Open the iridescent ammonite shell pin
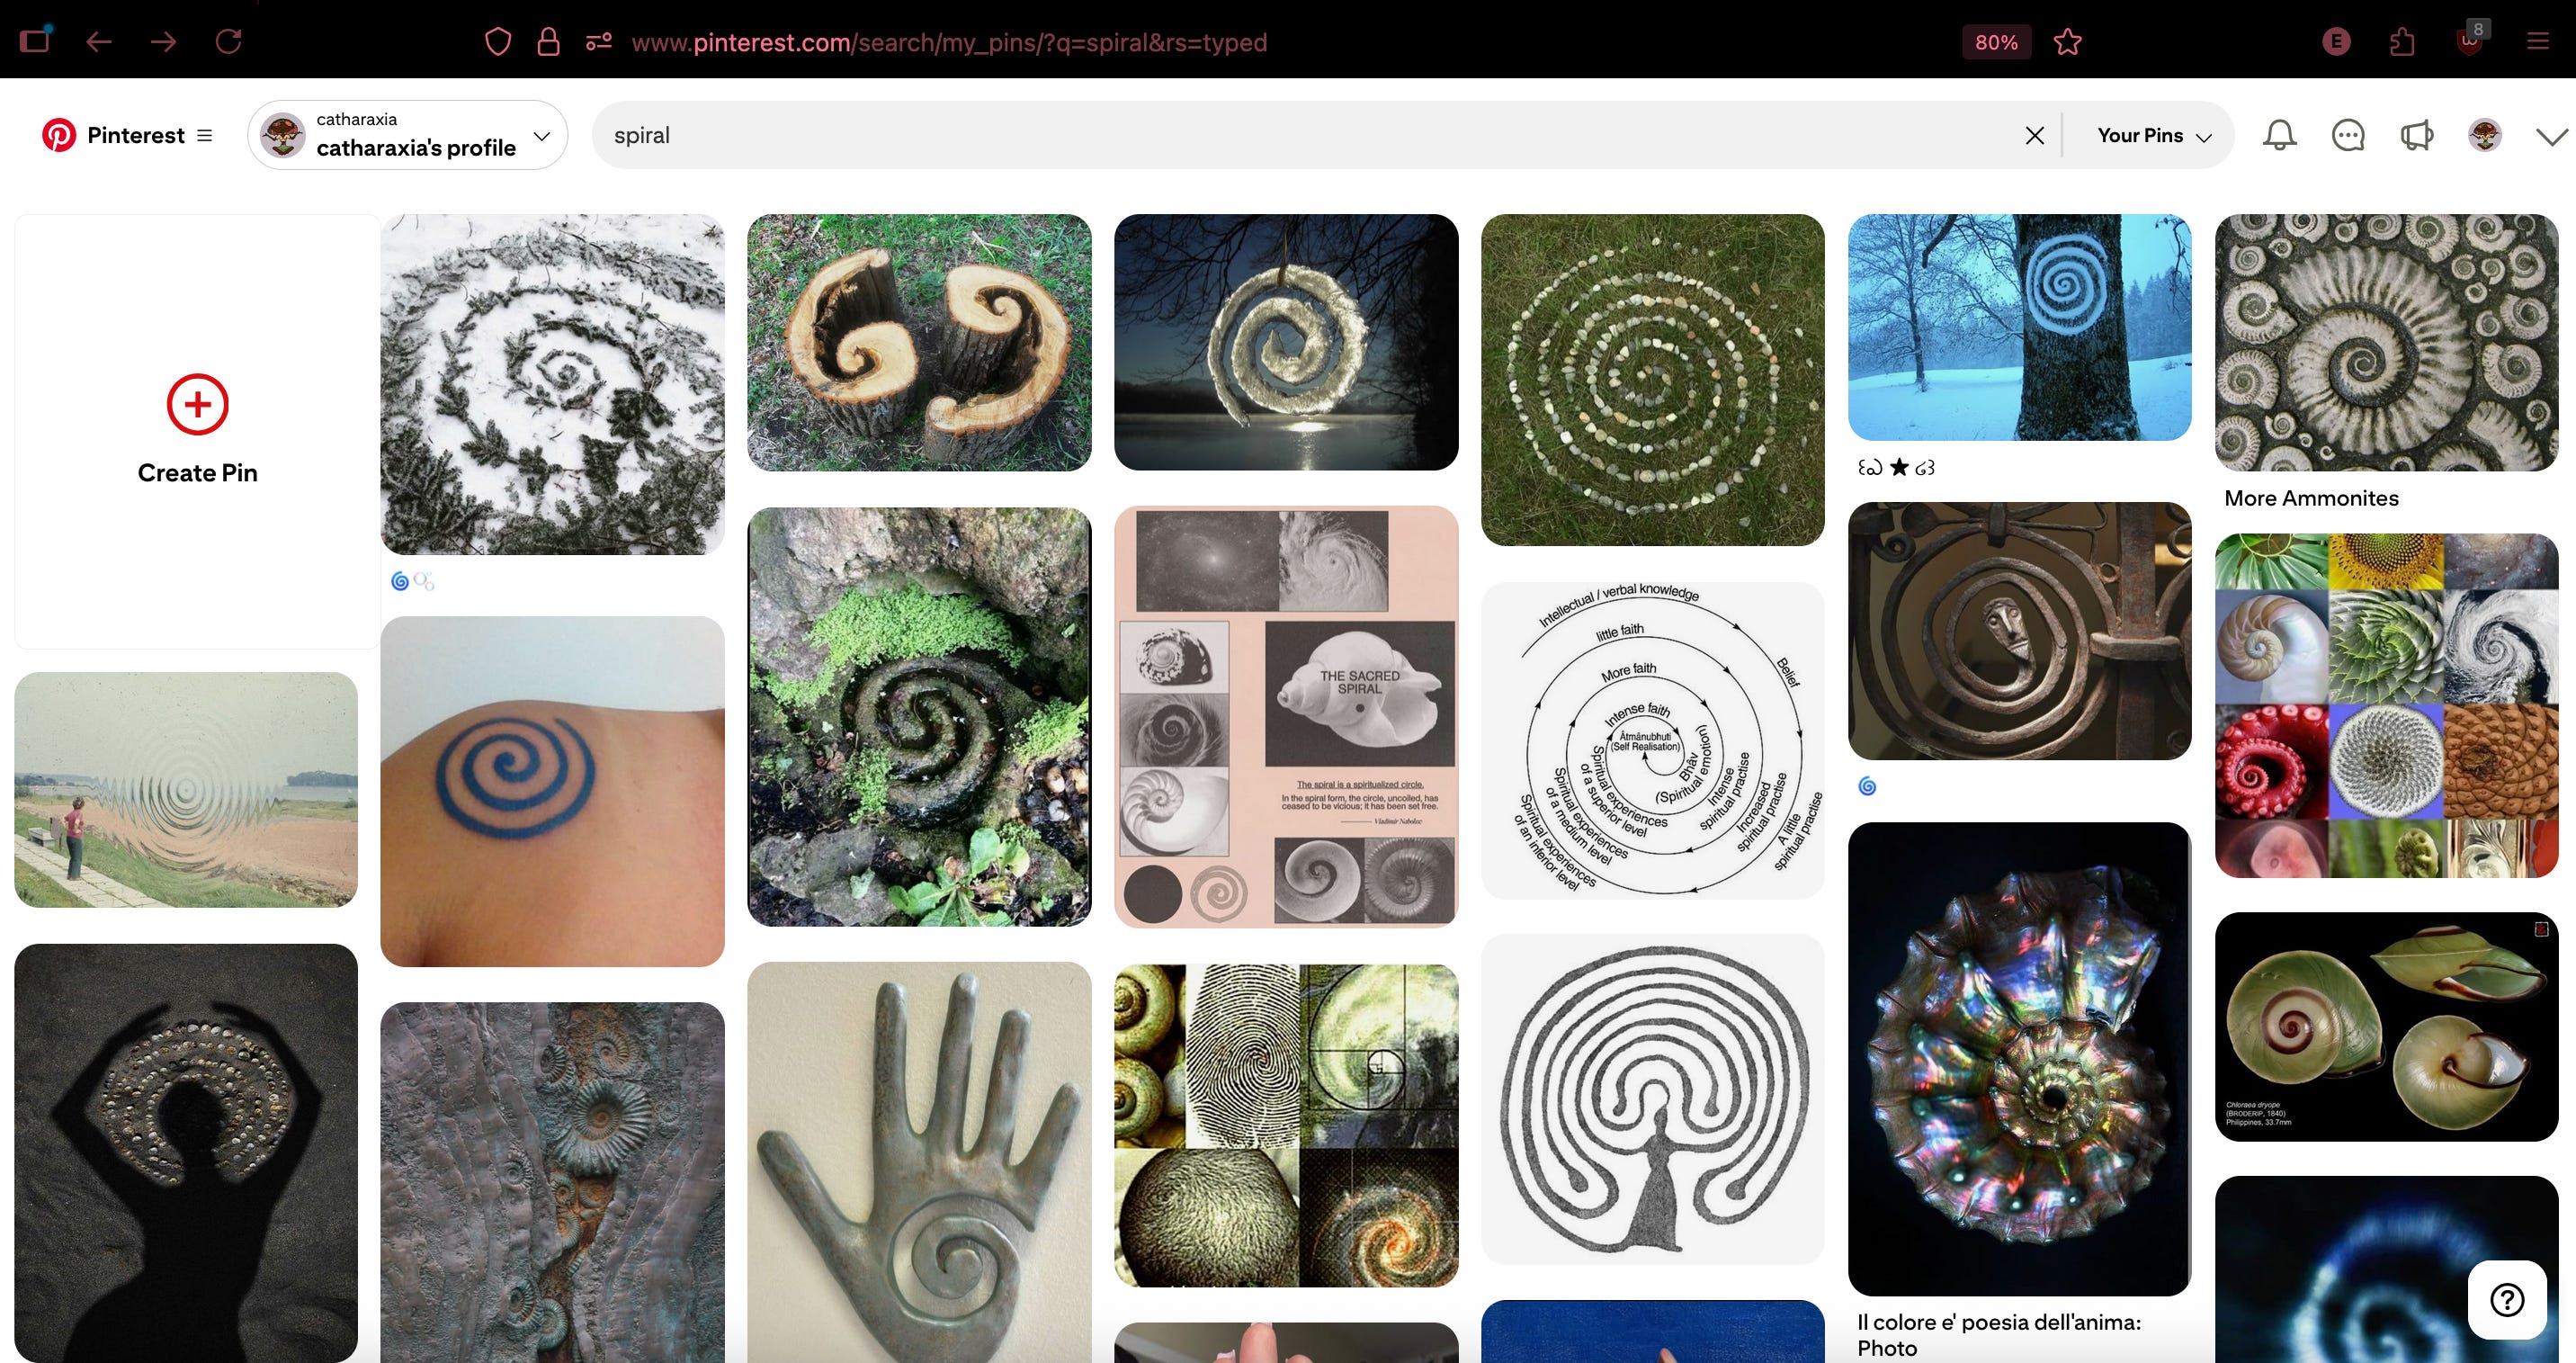 click(x=2020, y=1059)
